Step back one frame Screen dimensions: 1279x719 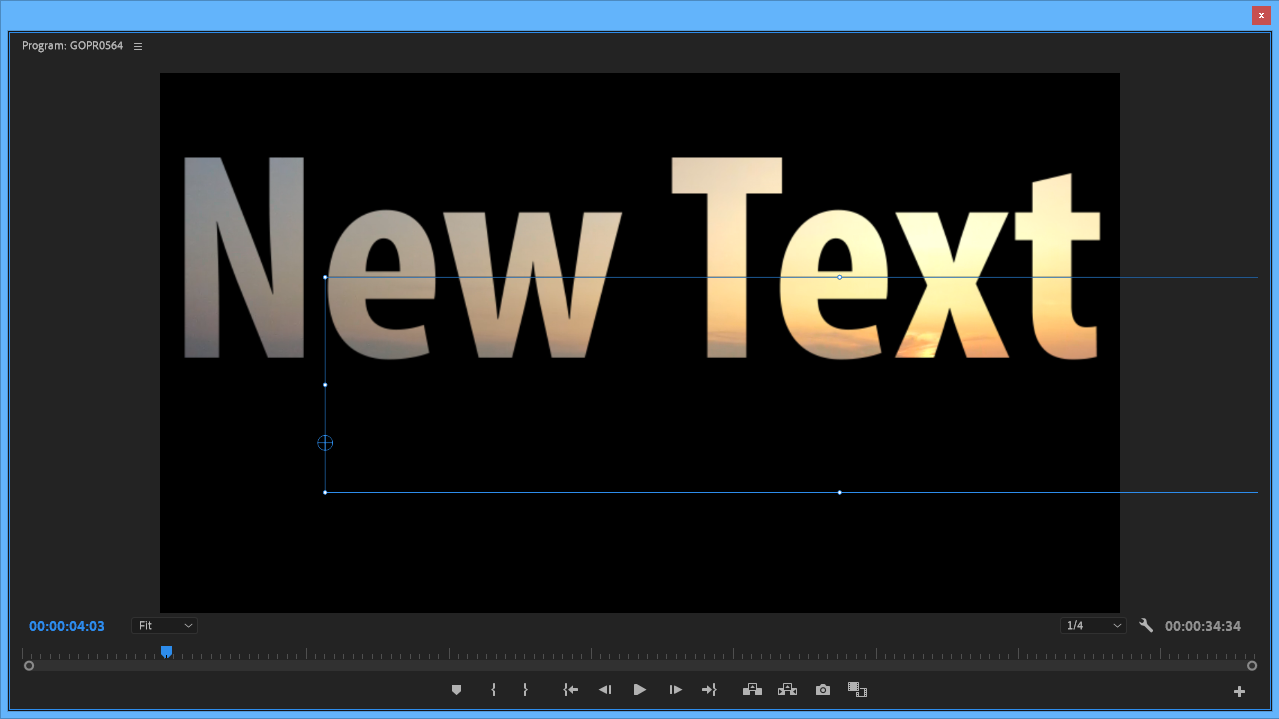click(604, 690)
